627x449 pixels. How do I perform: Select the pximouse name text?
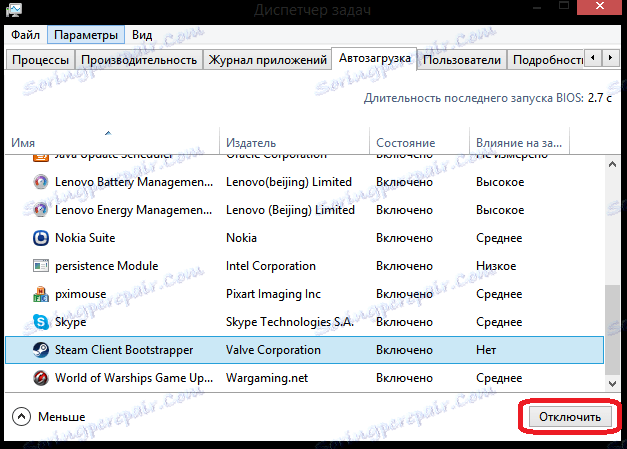[x=80, y=294]
